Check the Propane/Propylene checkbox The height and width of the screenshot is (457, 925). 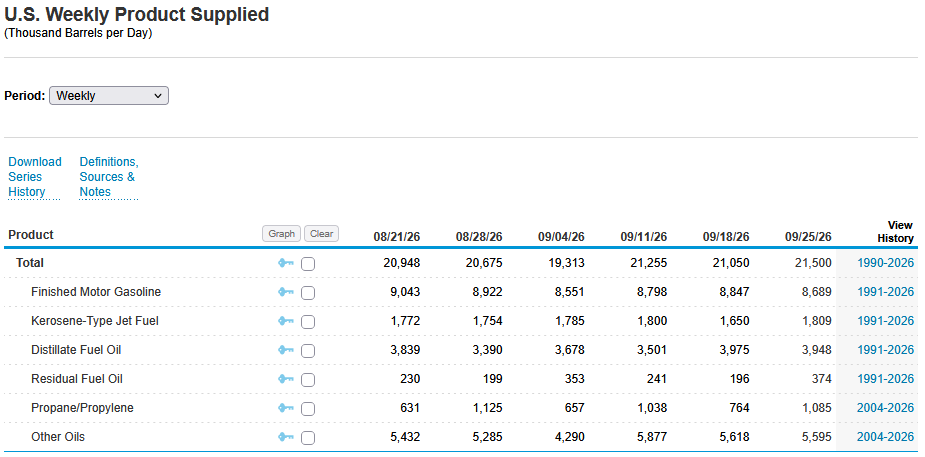point(308,408)
